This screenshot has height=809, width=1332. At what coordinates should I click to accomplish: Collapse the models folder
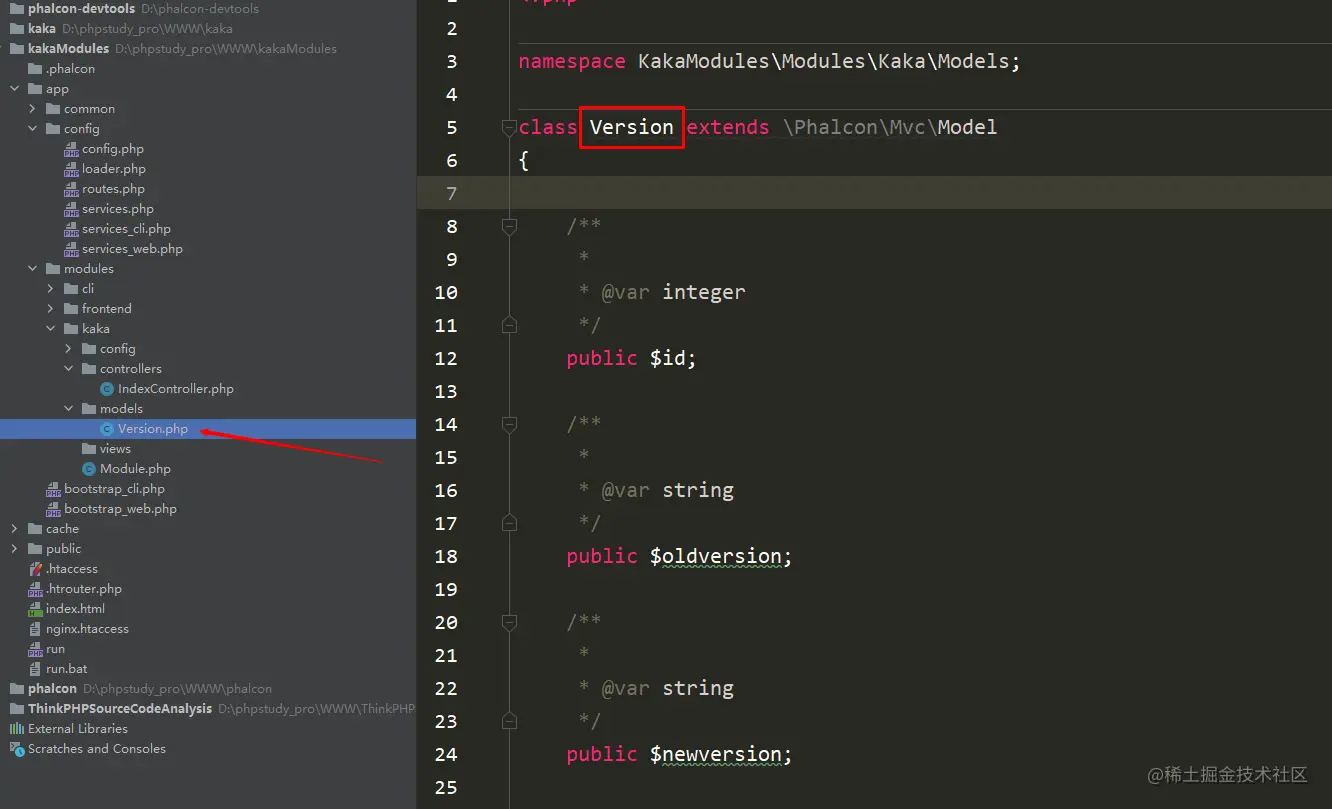[x=69, y=409]
